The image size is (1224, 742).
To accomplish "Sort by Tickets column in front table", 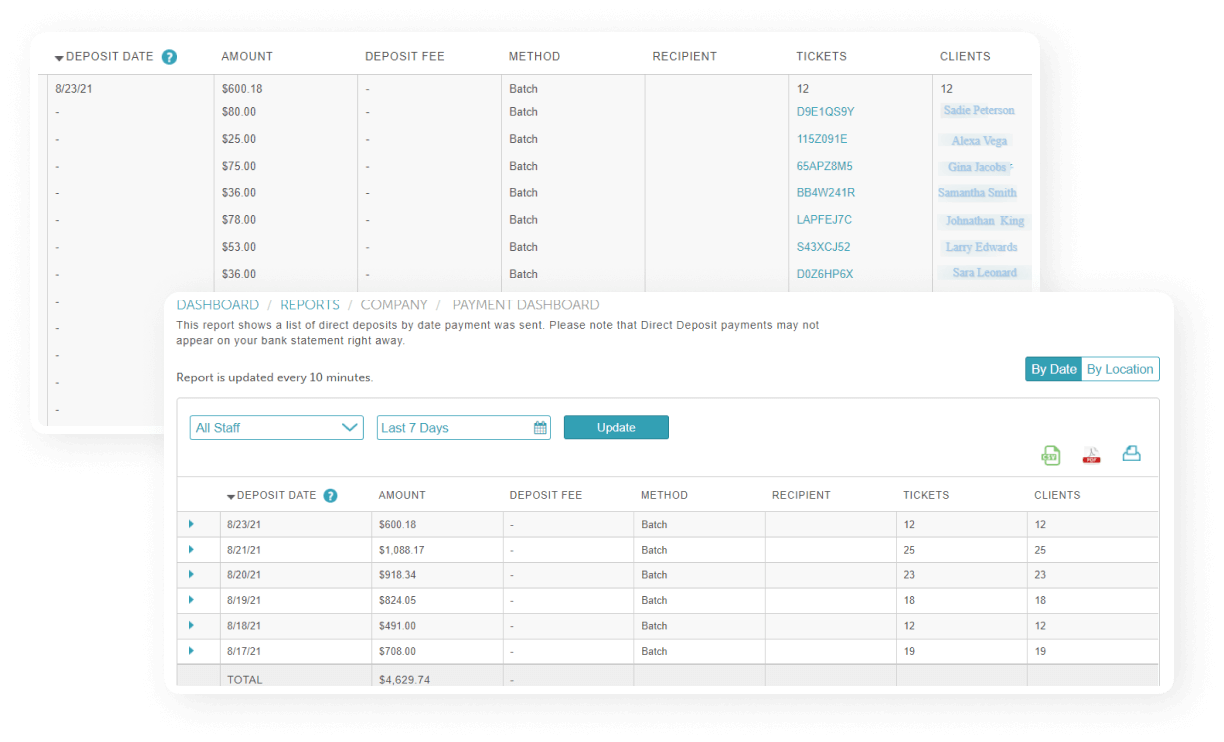I will click(x=926, y=495).
